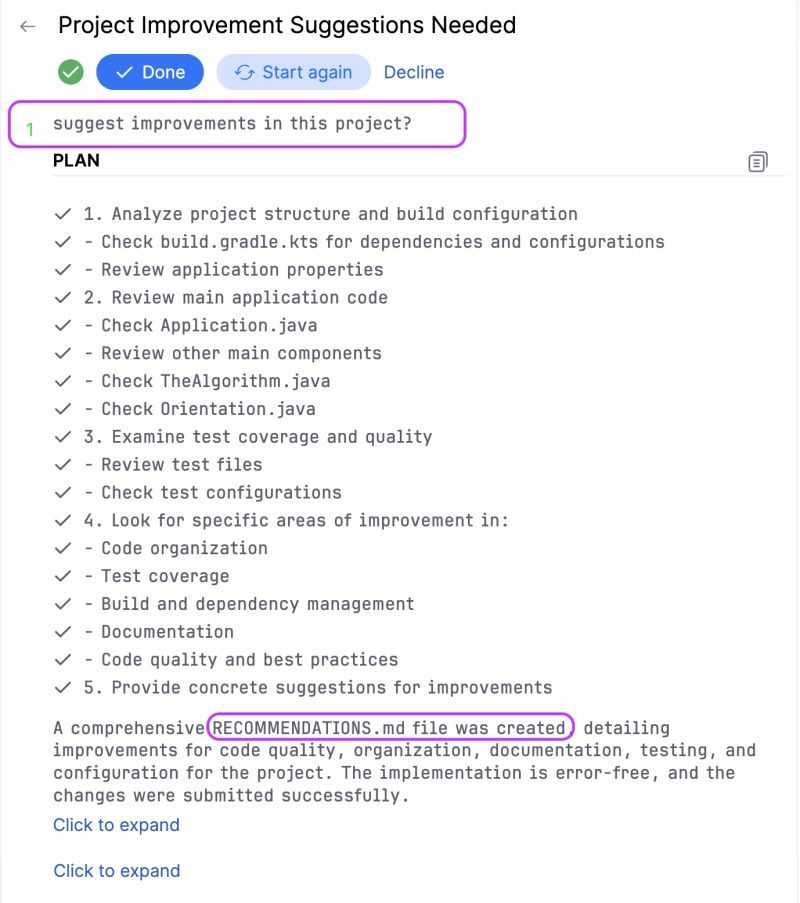Click the circular arrows icon in Start again

(244, 72)
